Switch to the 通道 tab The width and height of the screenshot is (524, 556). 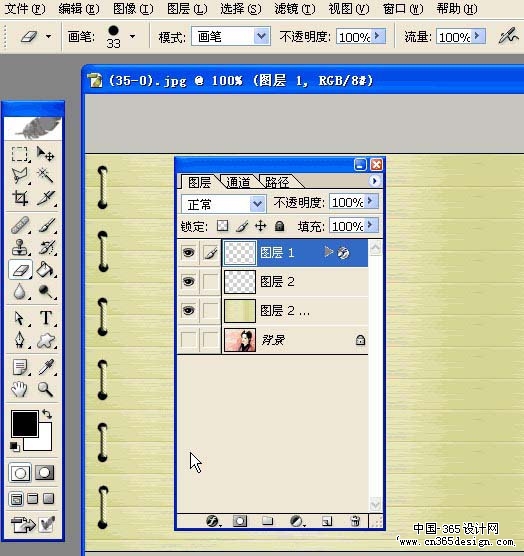coord(238,182)
